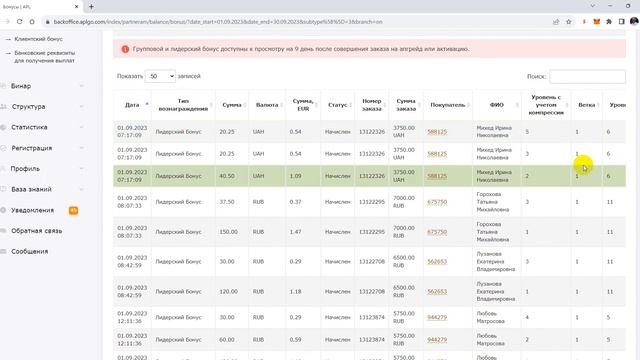Open the tab search chevron in title bar
The height and width of the screenshot is (360, 640).
point(592,6)
